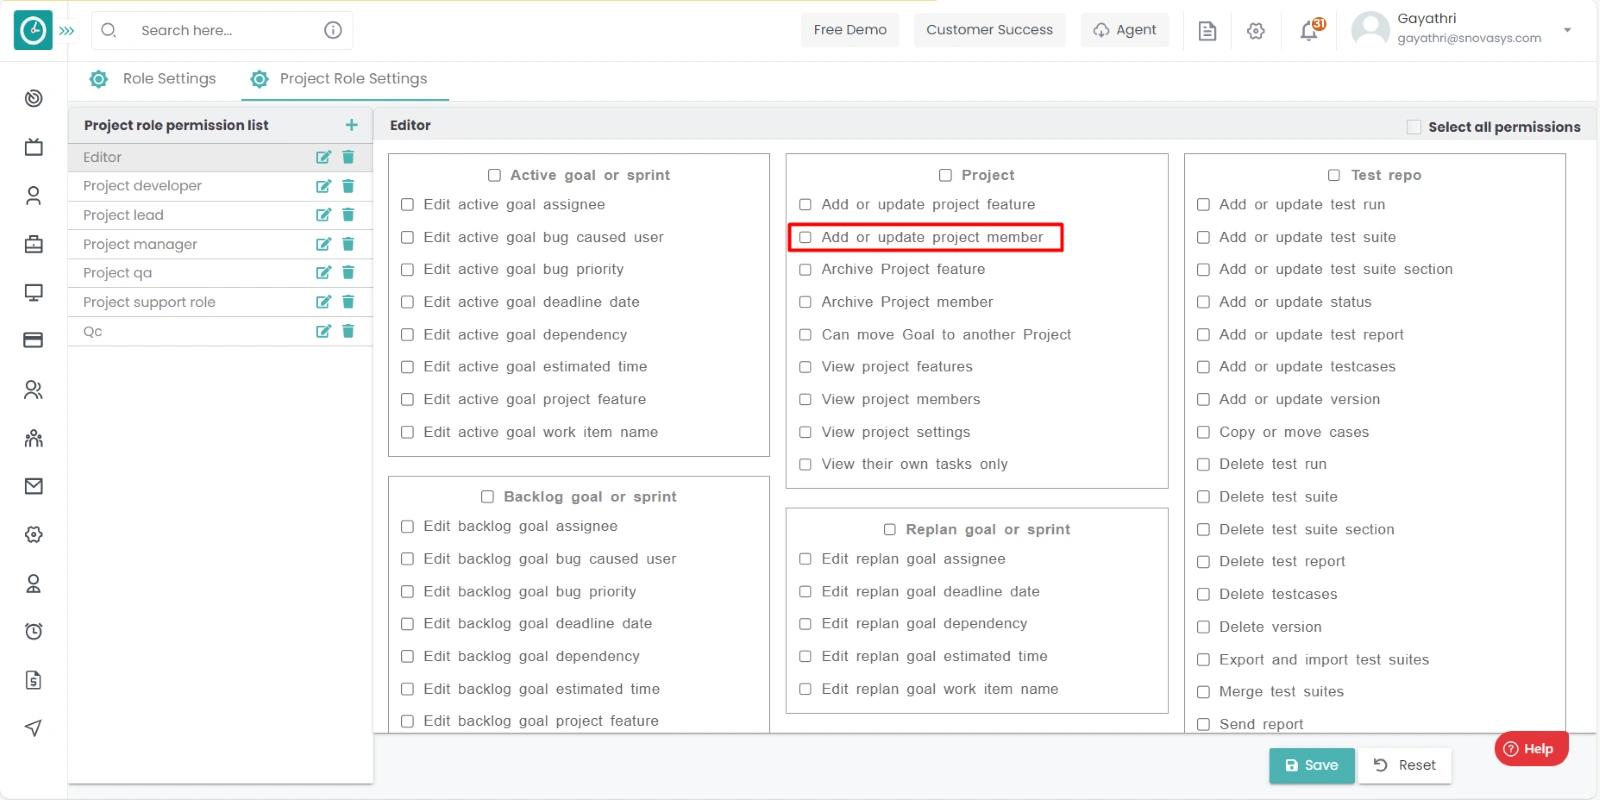Check the Select all permissions box
The width and height of the screenshot is (1600, 800).
[x=1414, y=127]
